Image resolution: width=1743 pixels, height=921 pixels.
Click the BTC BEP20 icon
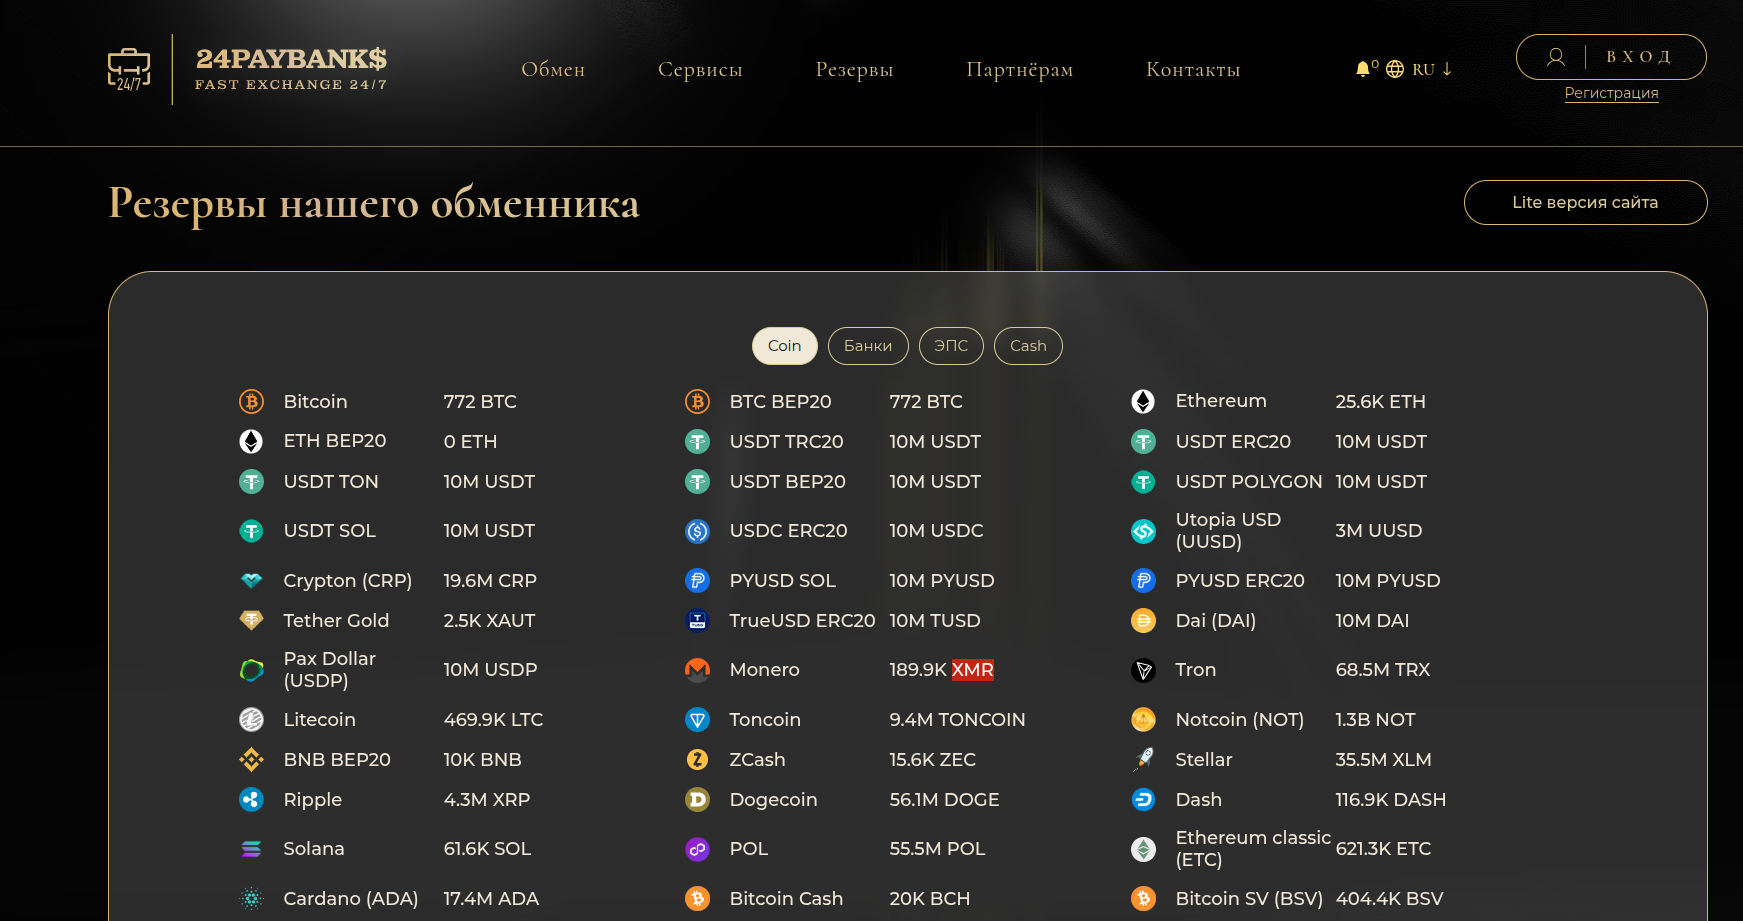click(x=697, y=401)
